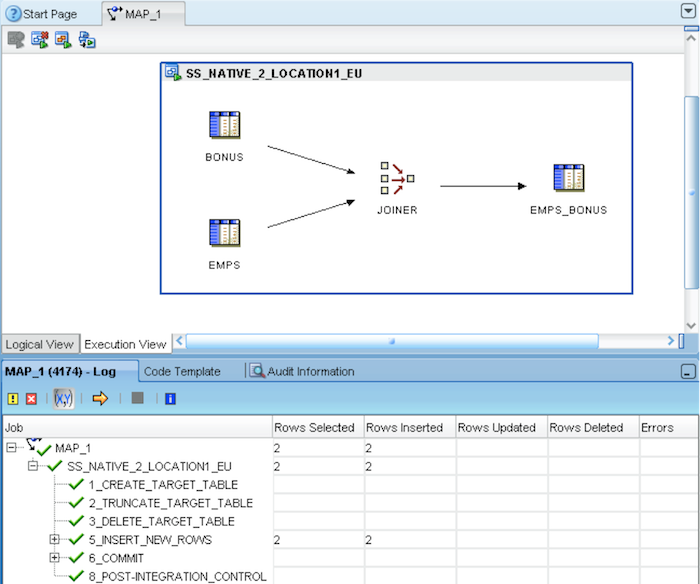
Task: Click the MAP_1 tab mapping icon
Action: pos(115,13)
